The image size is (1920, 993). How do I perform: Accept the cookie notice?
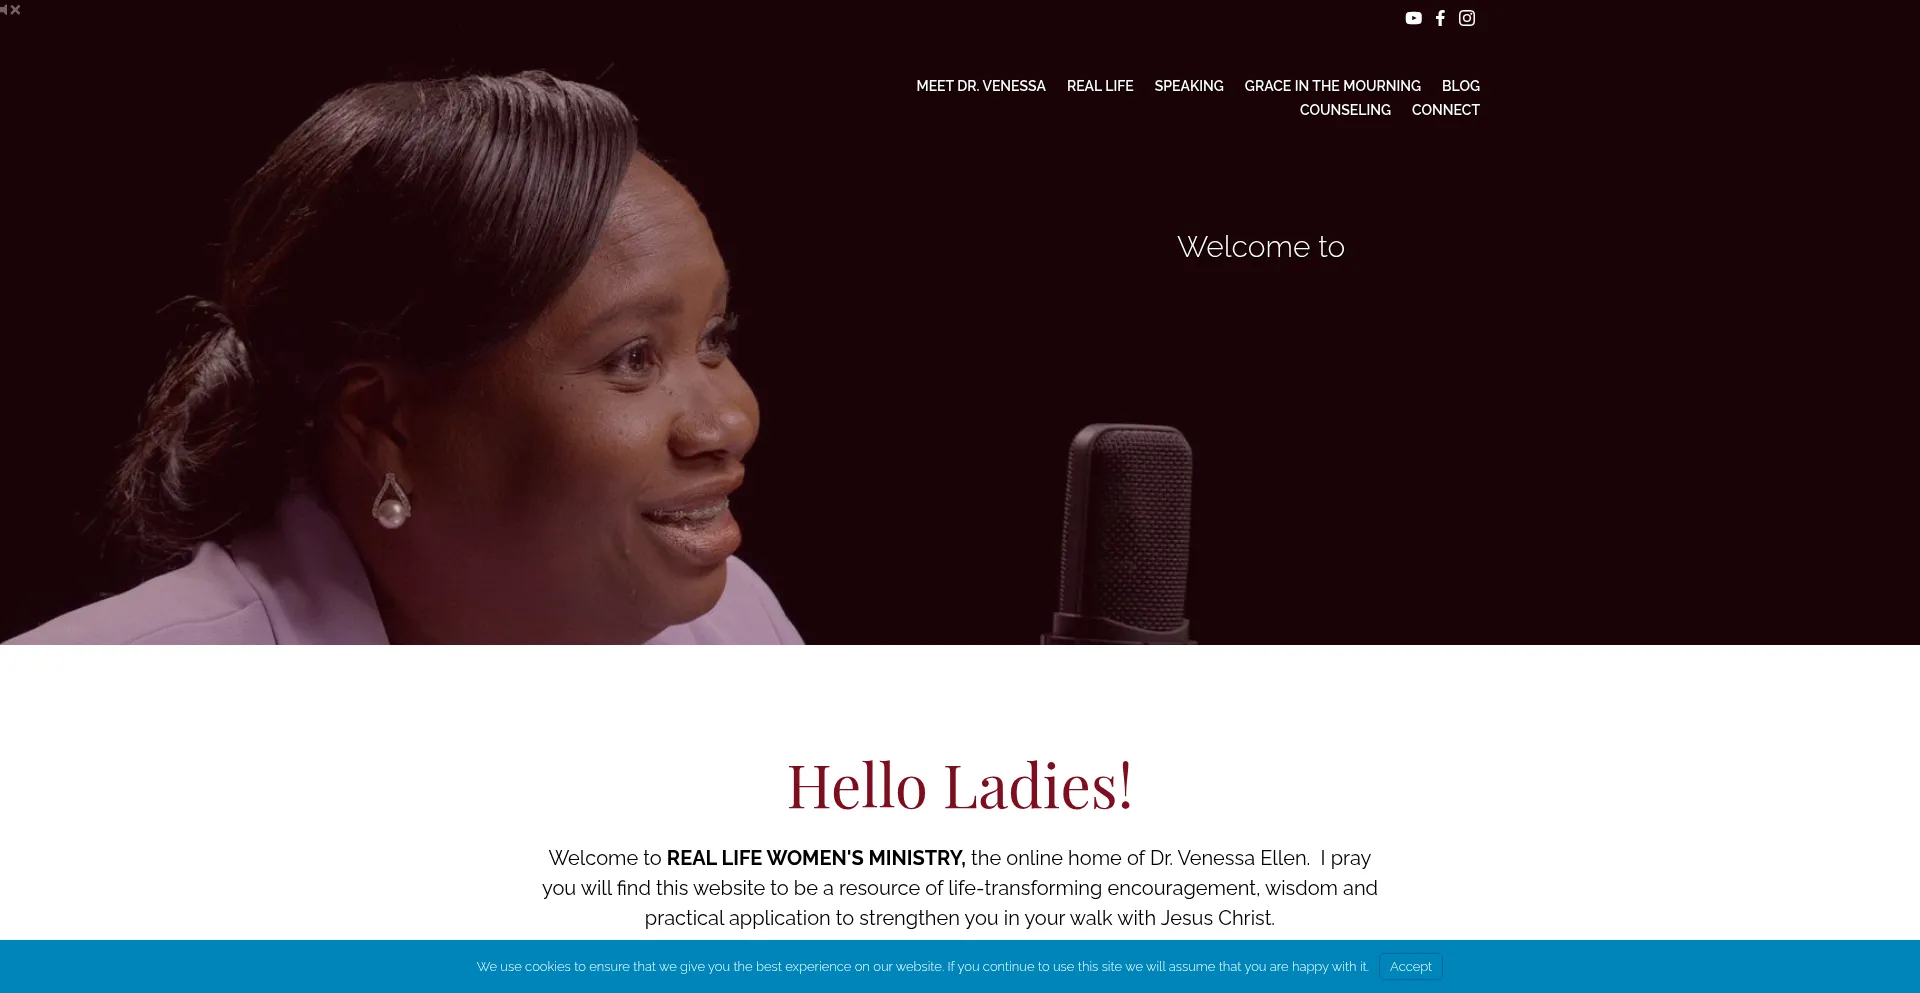point(1411,966)
